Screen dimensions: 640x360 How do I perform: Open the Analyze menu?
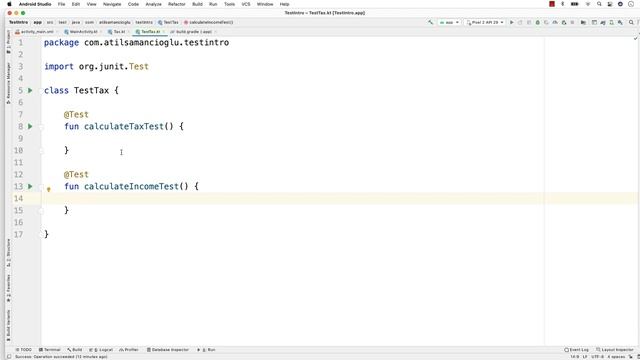(x=153, y=4)
